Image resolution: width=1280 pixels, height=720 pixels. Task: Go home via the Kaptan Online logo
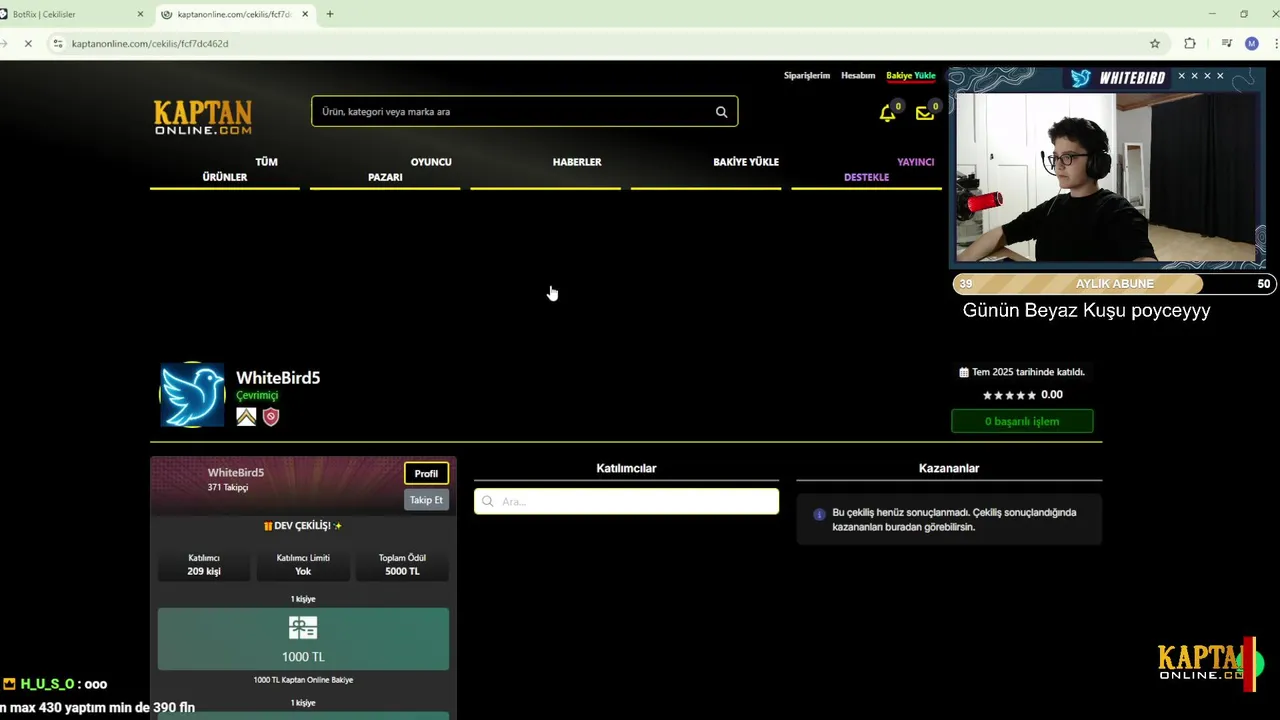[x=203, y=117]
